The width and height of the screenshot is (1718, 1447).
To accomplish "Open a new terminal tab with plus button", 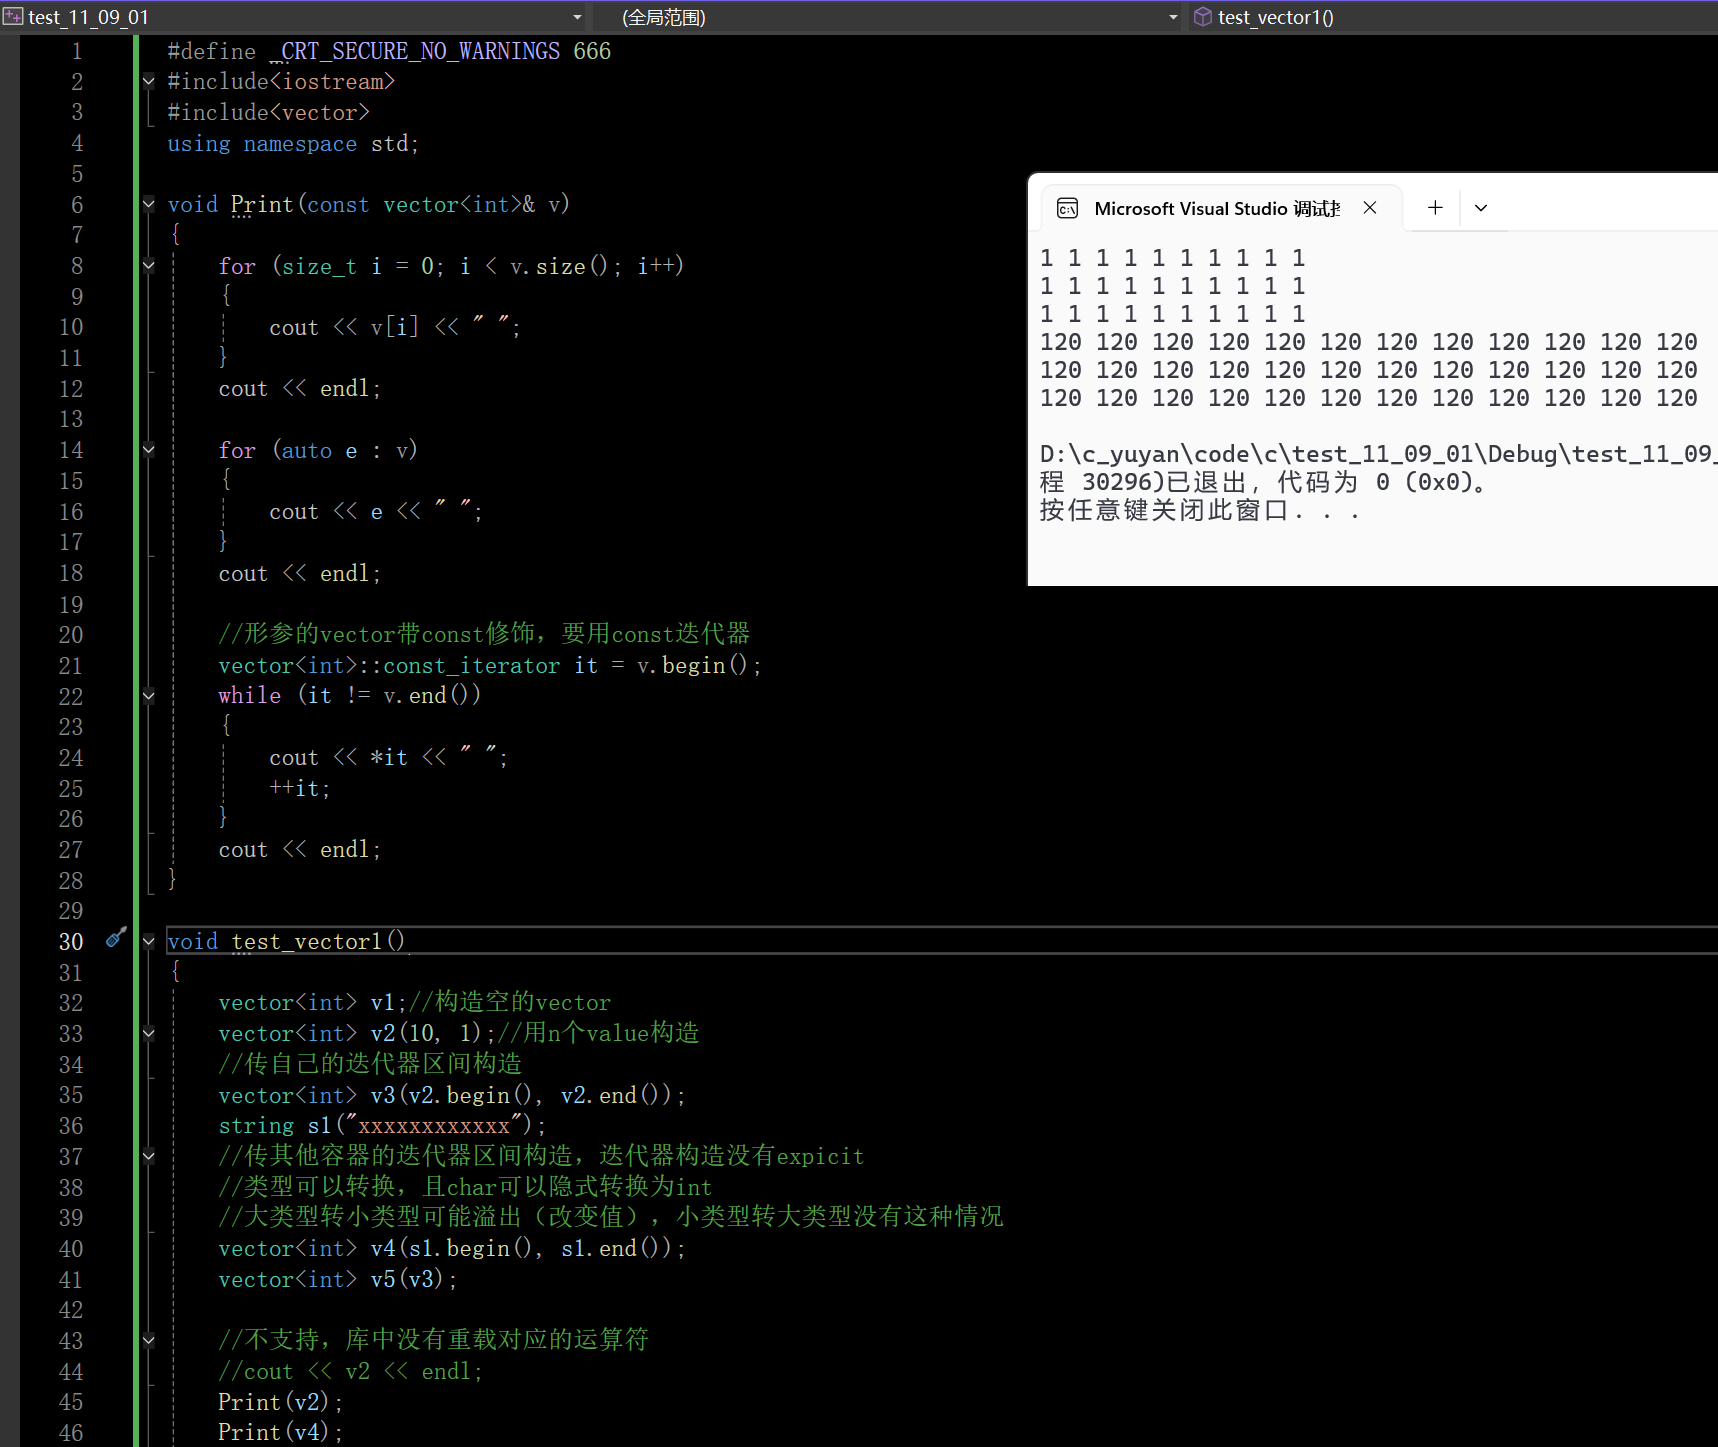I will 1435,208.
